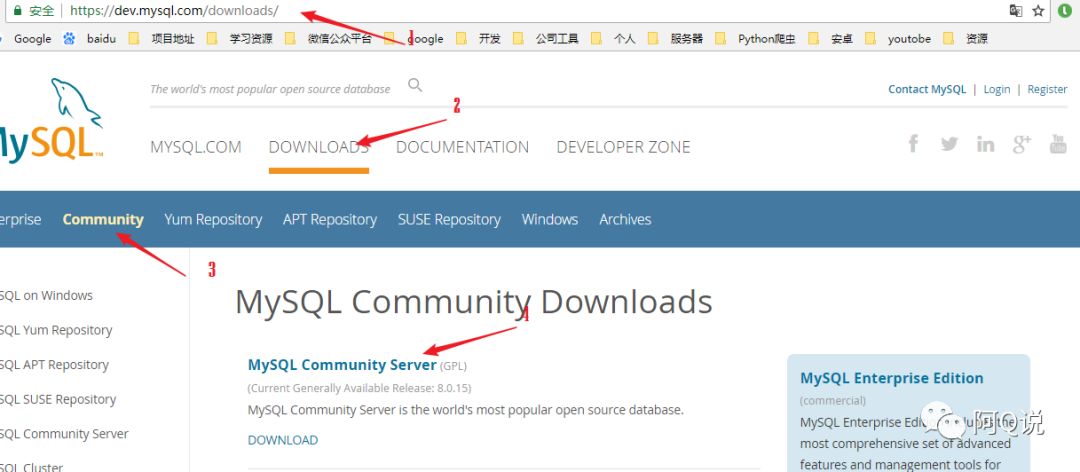Click the MySQL Community Server heading link
Screen dimensions: 1080x472
coord(342,365)
